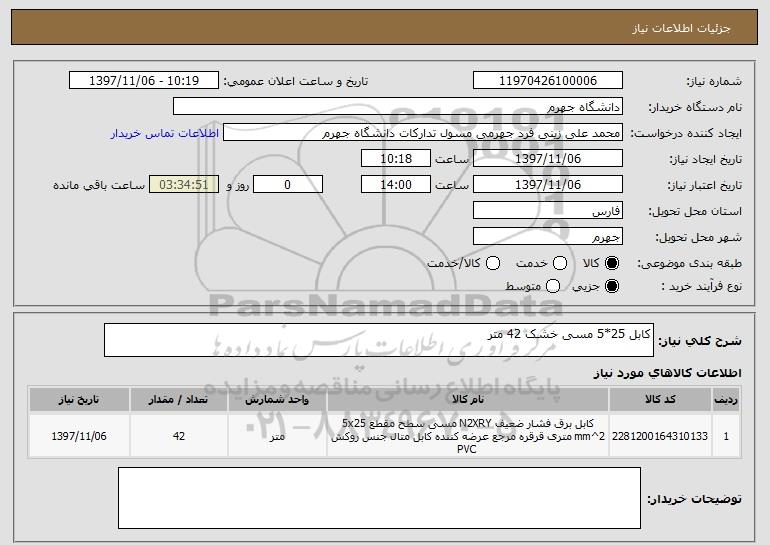Click the unit cell متر
This screenshot has width=770, height=545.
coord(277,436)
